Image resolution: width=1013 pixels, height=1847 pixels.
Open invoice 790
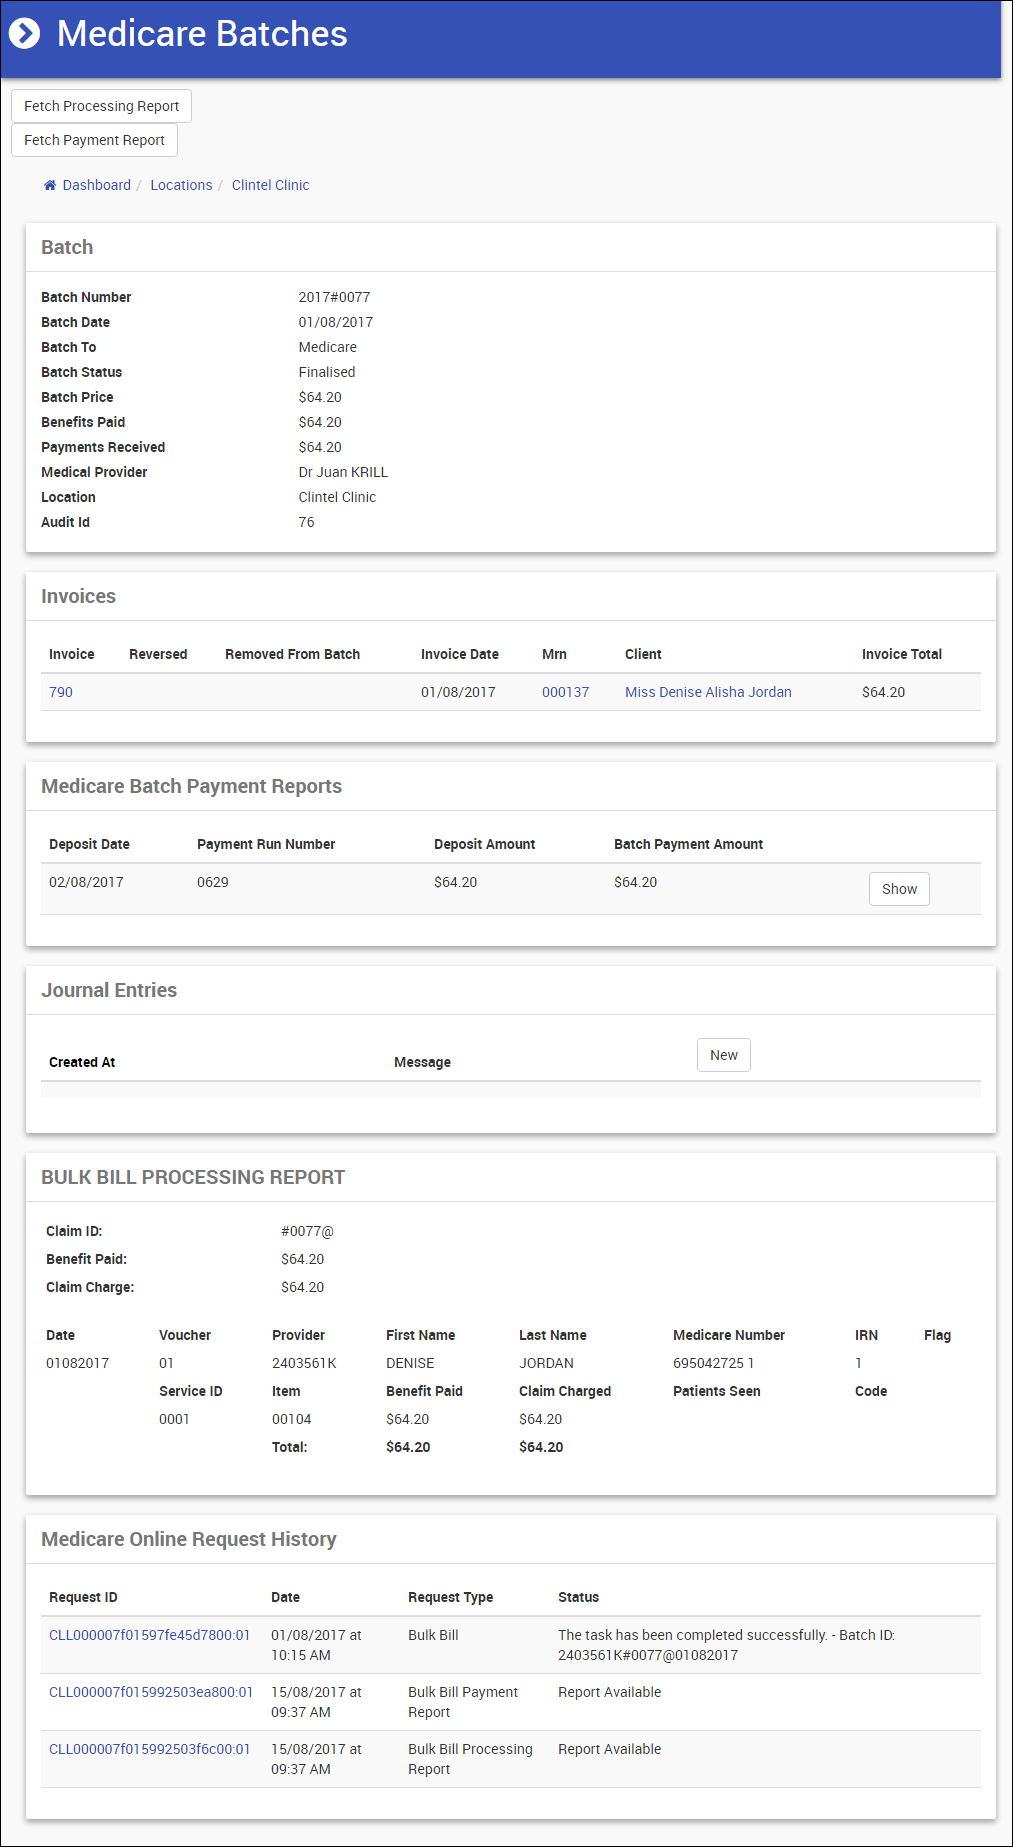(x=61, y=692)
